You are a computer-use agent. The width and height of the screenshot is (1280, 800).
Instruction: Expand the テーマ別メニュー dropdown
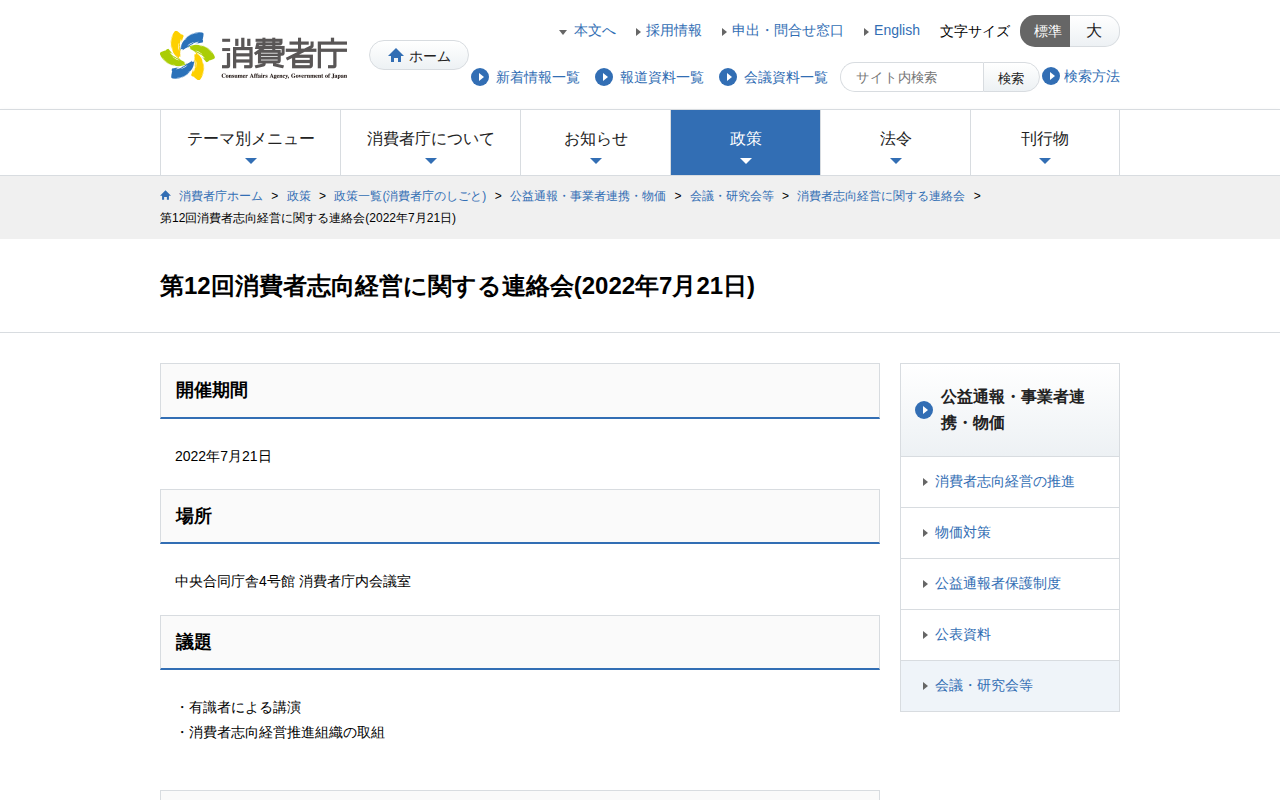click(x=251, y=143)
